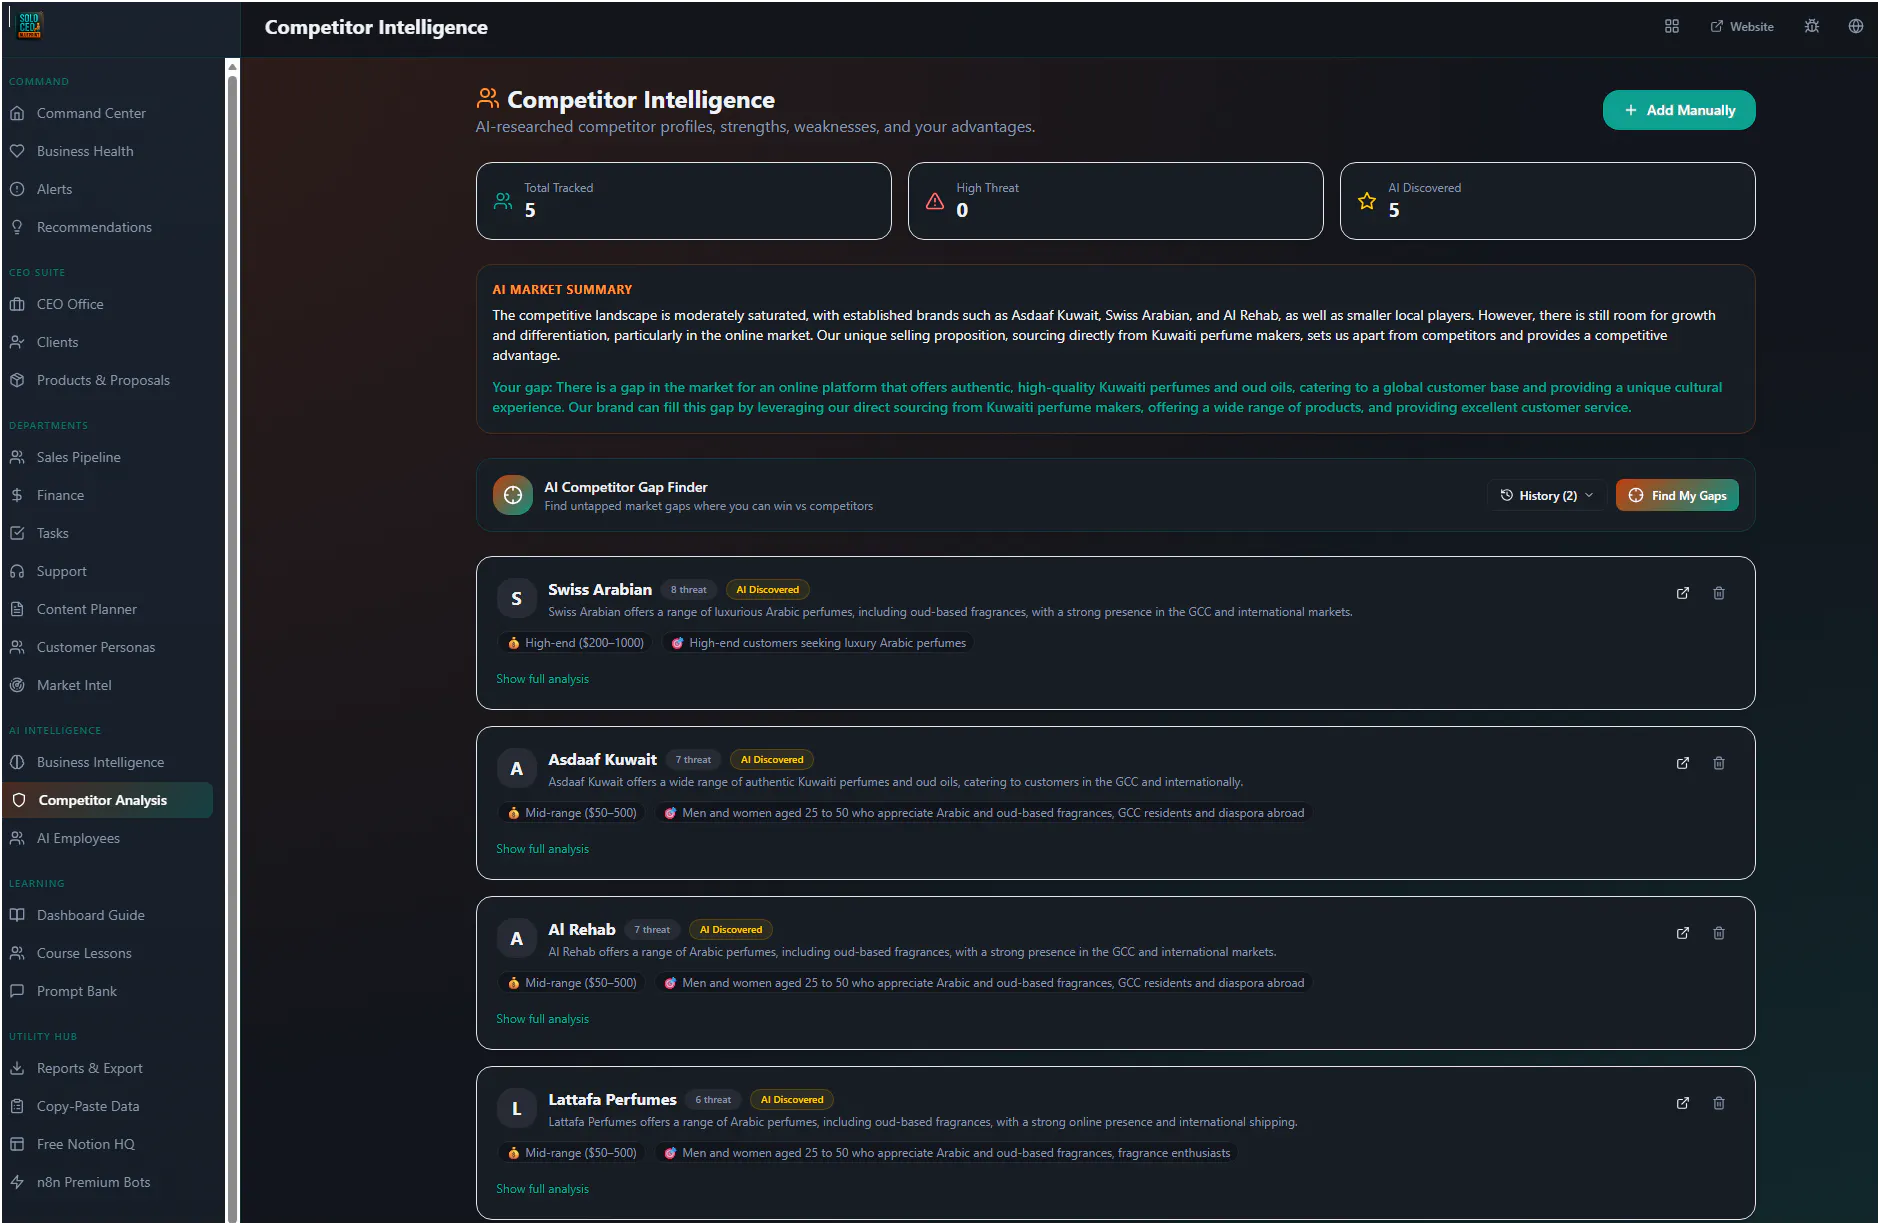
Task: Click the Solo CEO logo
Action: (x=30, y=25)
